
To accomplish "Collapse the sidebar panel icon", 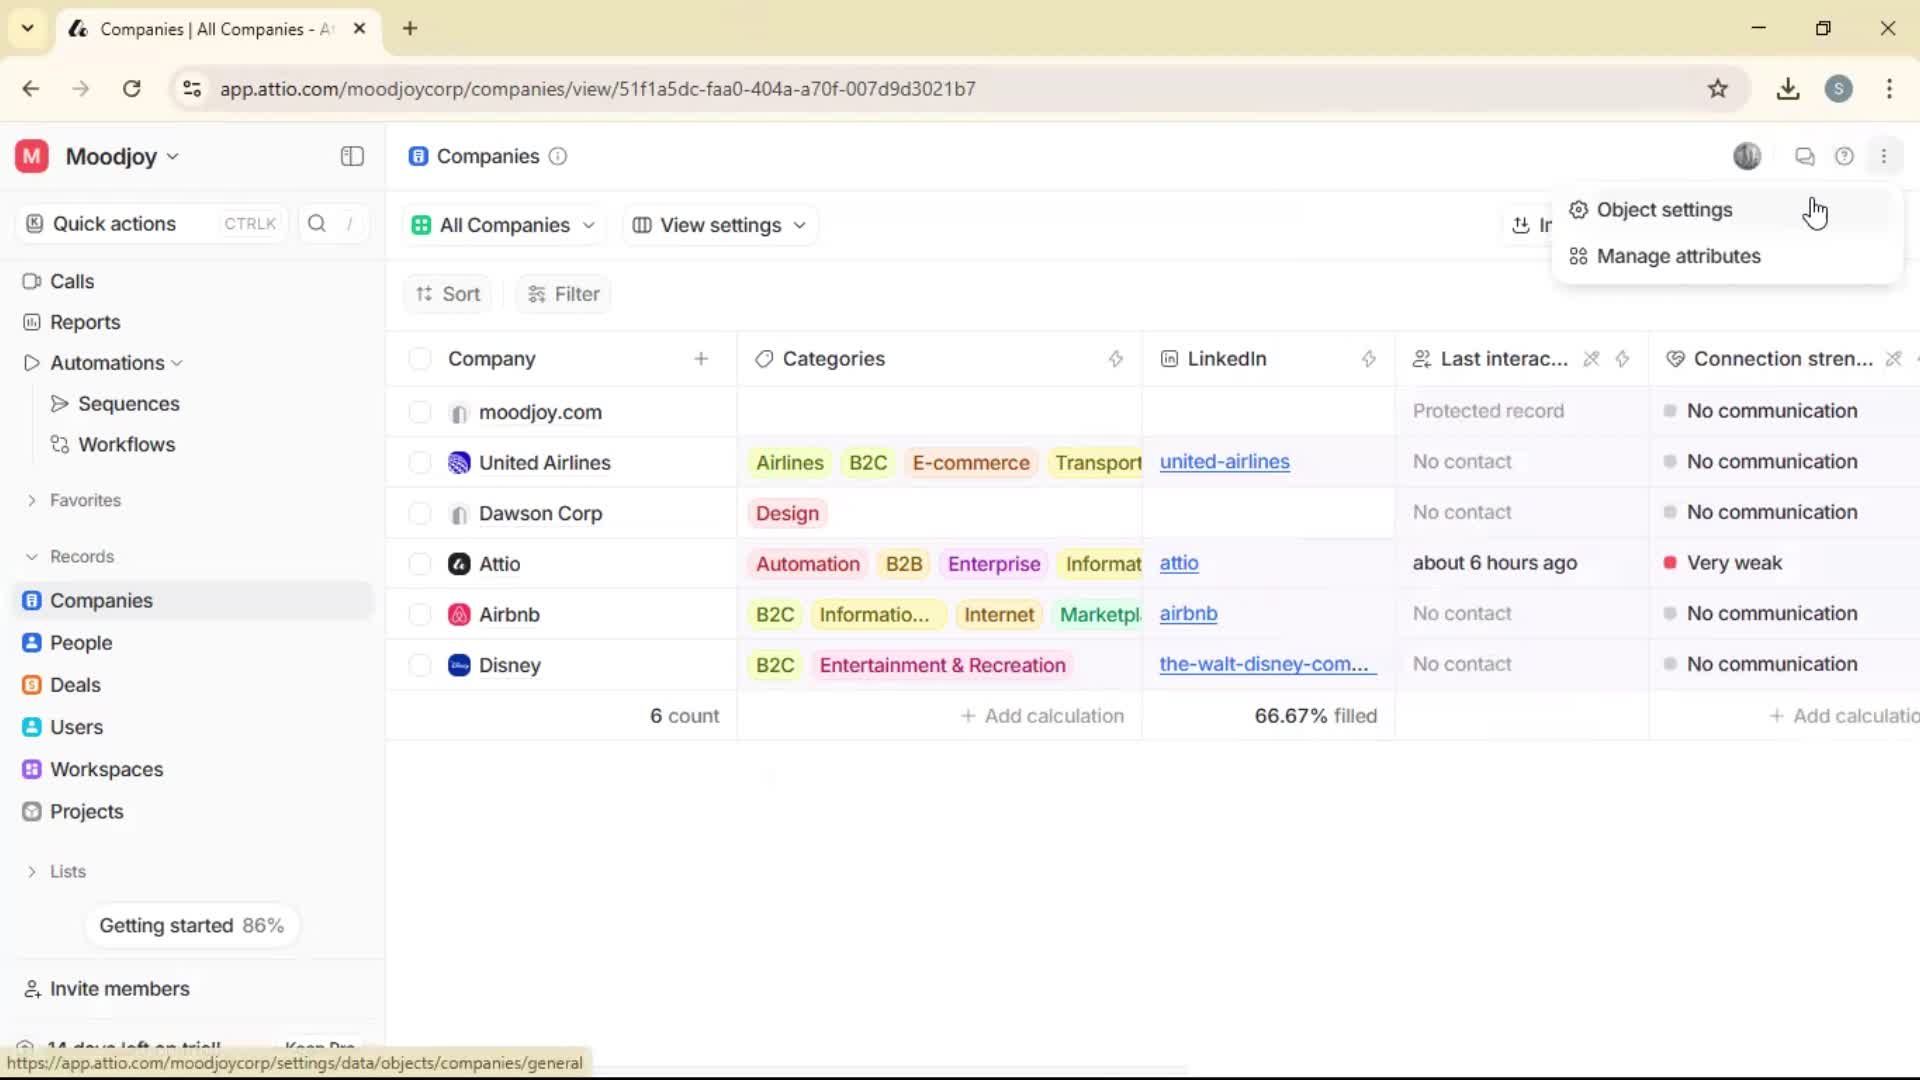I will pos(352,156).
